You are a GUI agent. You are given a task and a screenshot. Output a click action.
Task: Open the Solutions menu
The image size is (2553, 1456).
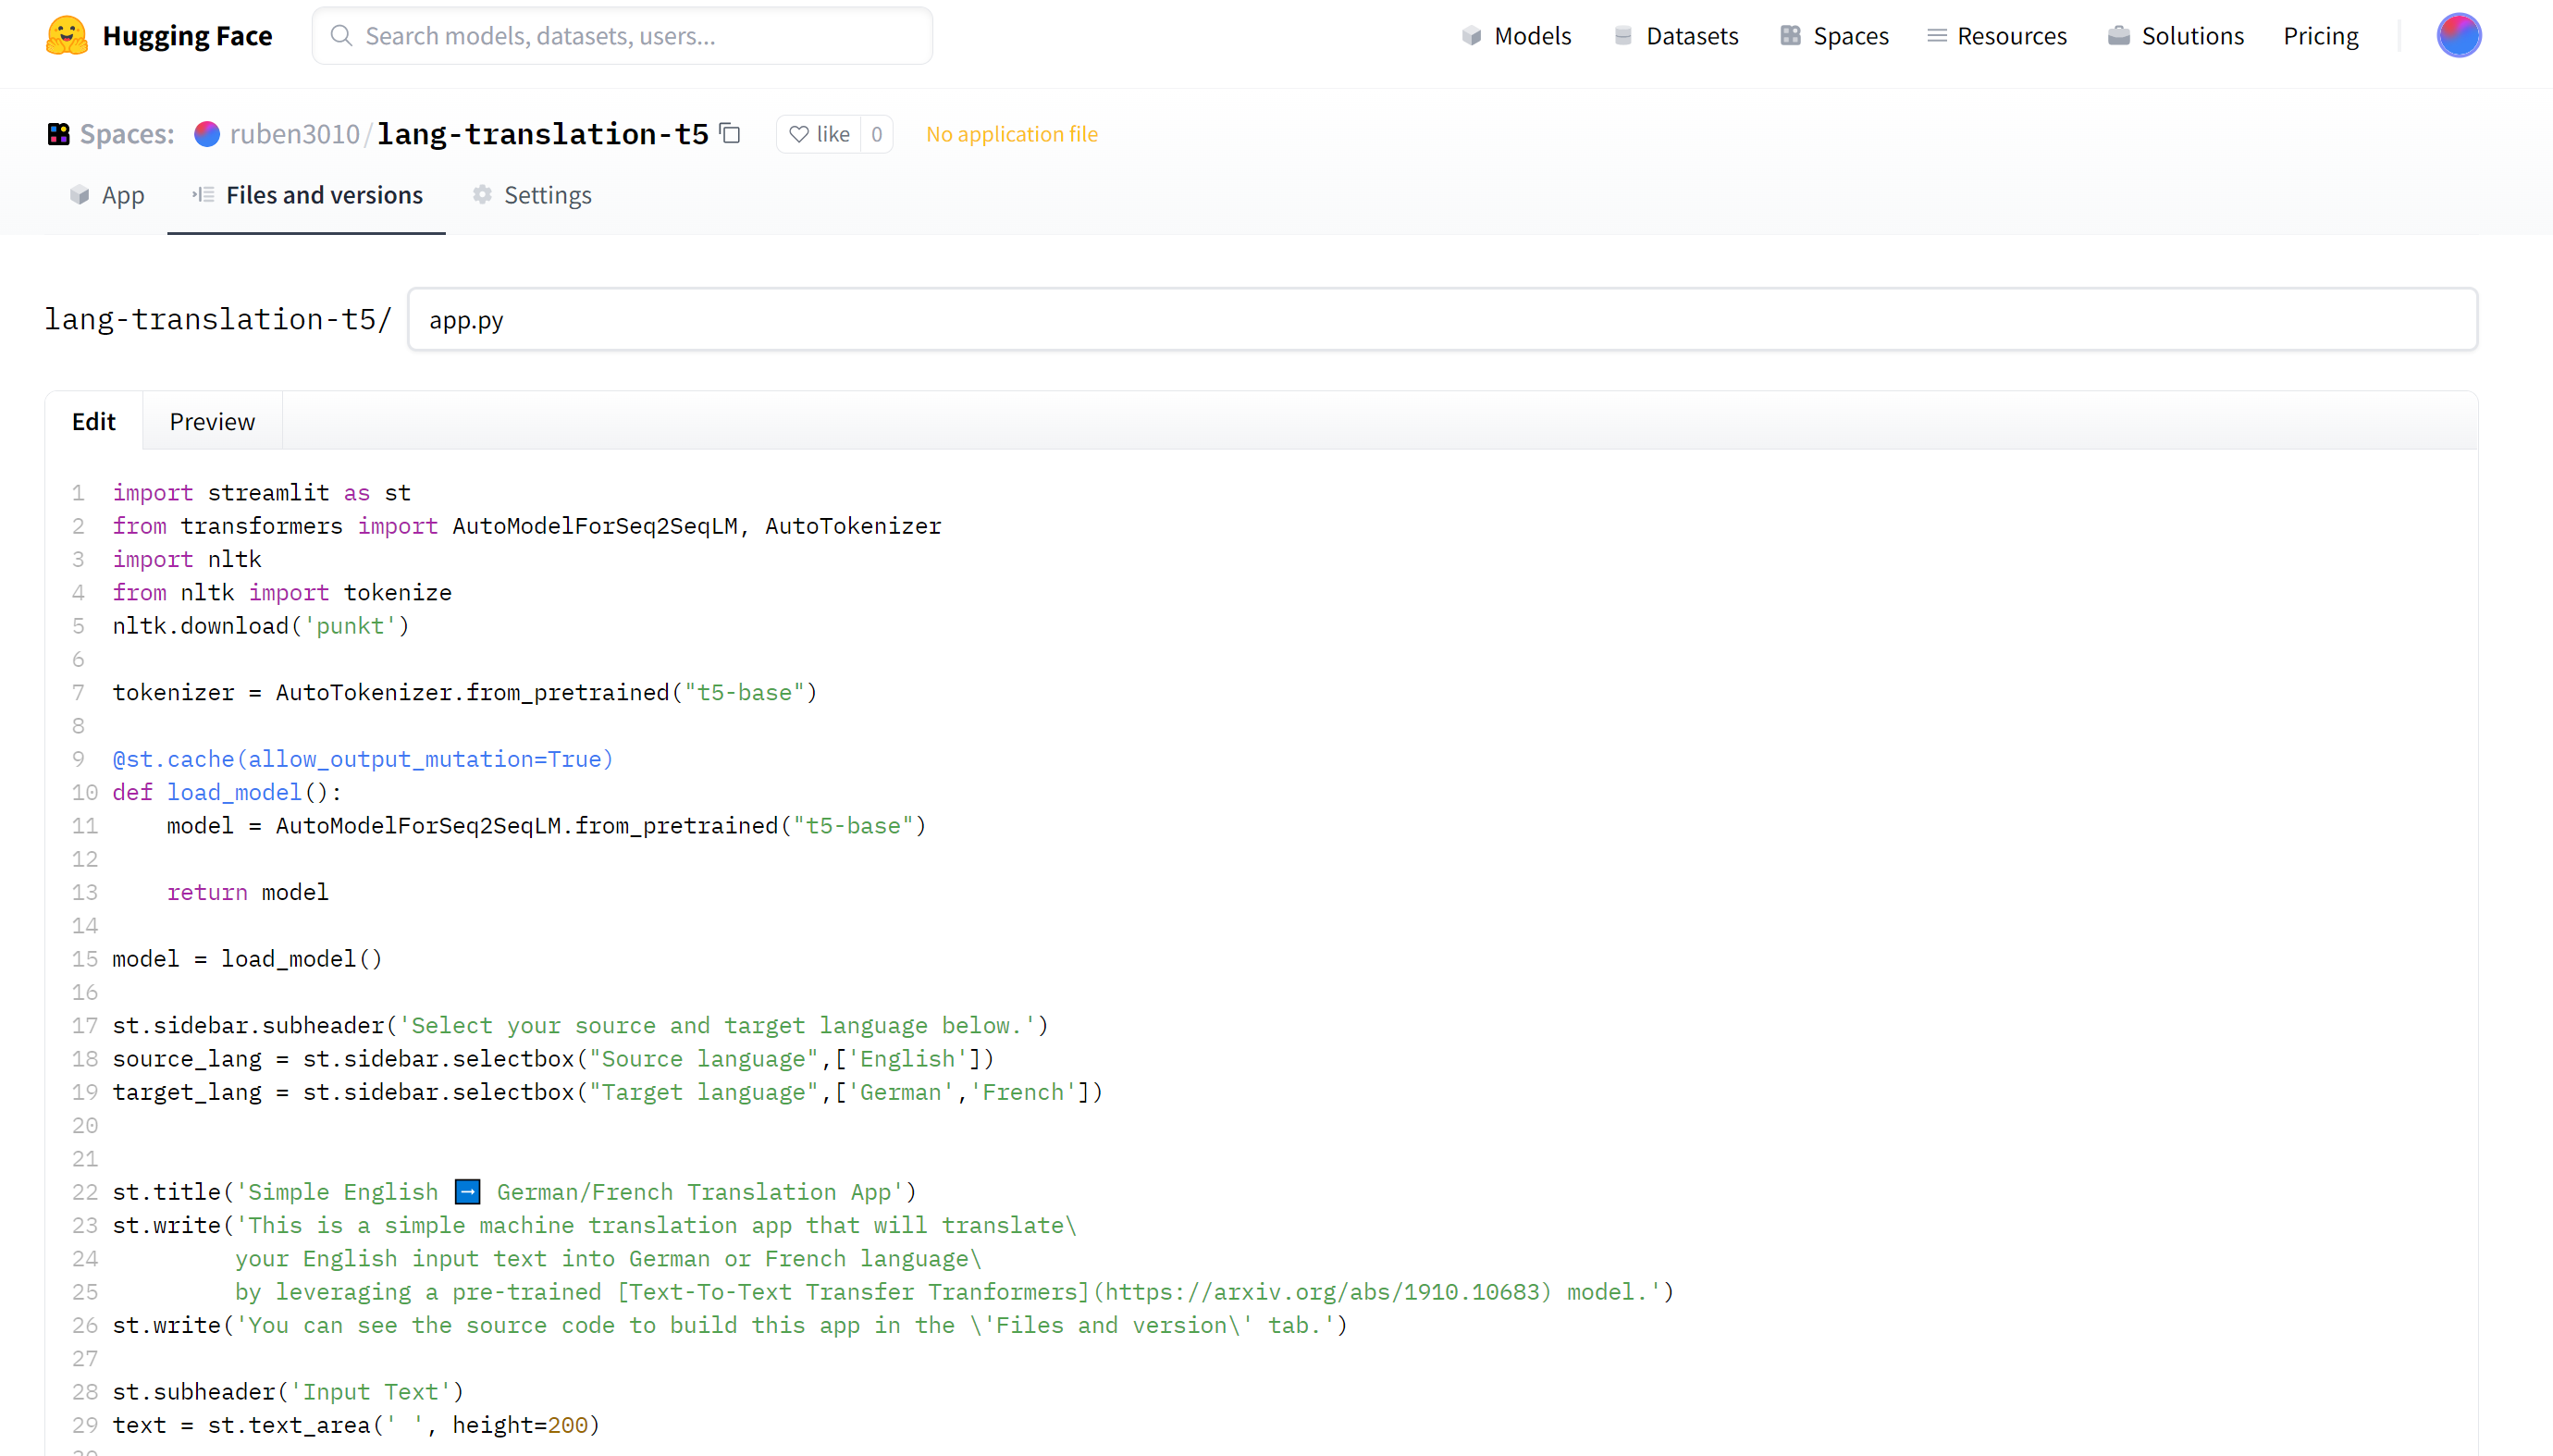point(2176,36)
